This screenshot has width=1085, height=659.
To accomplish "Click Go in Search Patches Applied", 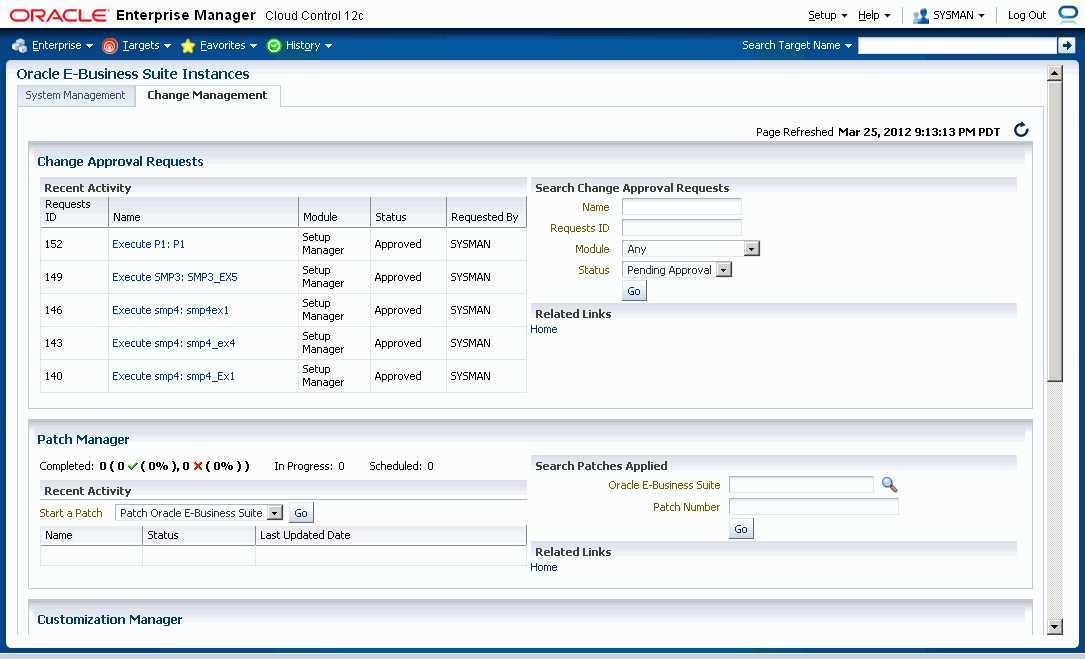I will [x=741, y=530].
